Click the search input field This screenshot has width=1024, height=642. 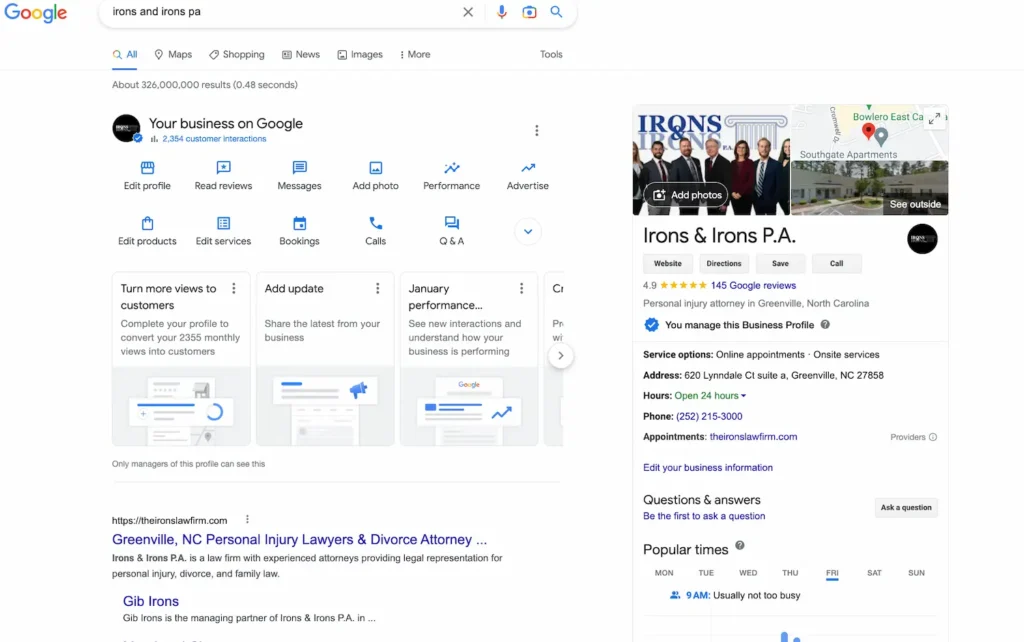(280, 12)
